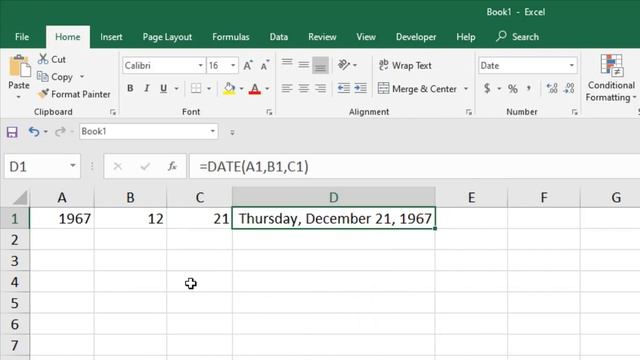640x360 pixels.
Task: Decrease font size with the small A
Action: (x=264, y=66)
